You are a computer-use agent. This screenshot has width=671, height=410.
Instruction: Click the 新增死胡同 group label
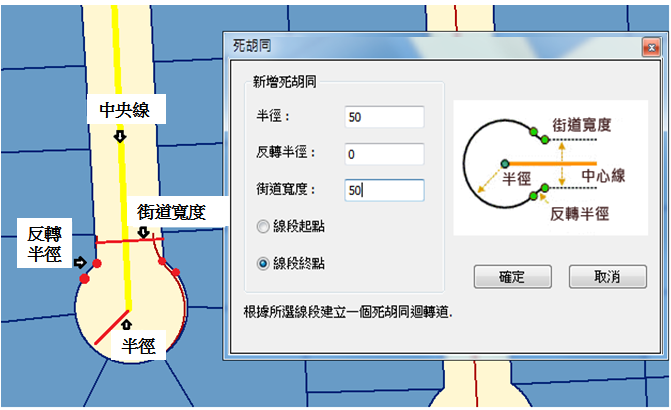[284, 81]
